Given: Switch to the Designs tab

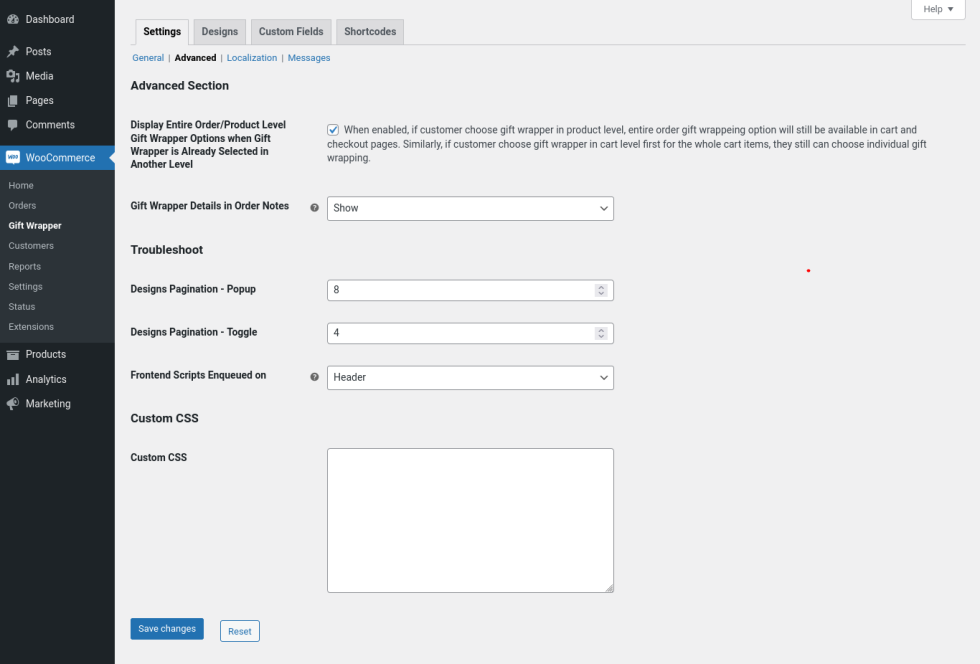Looking at the screenshot, I should 220,32.
